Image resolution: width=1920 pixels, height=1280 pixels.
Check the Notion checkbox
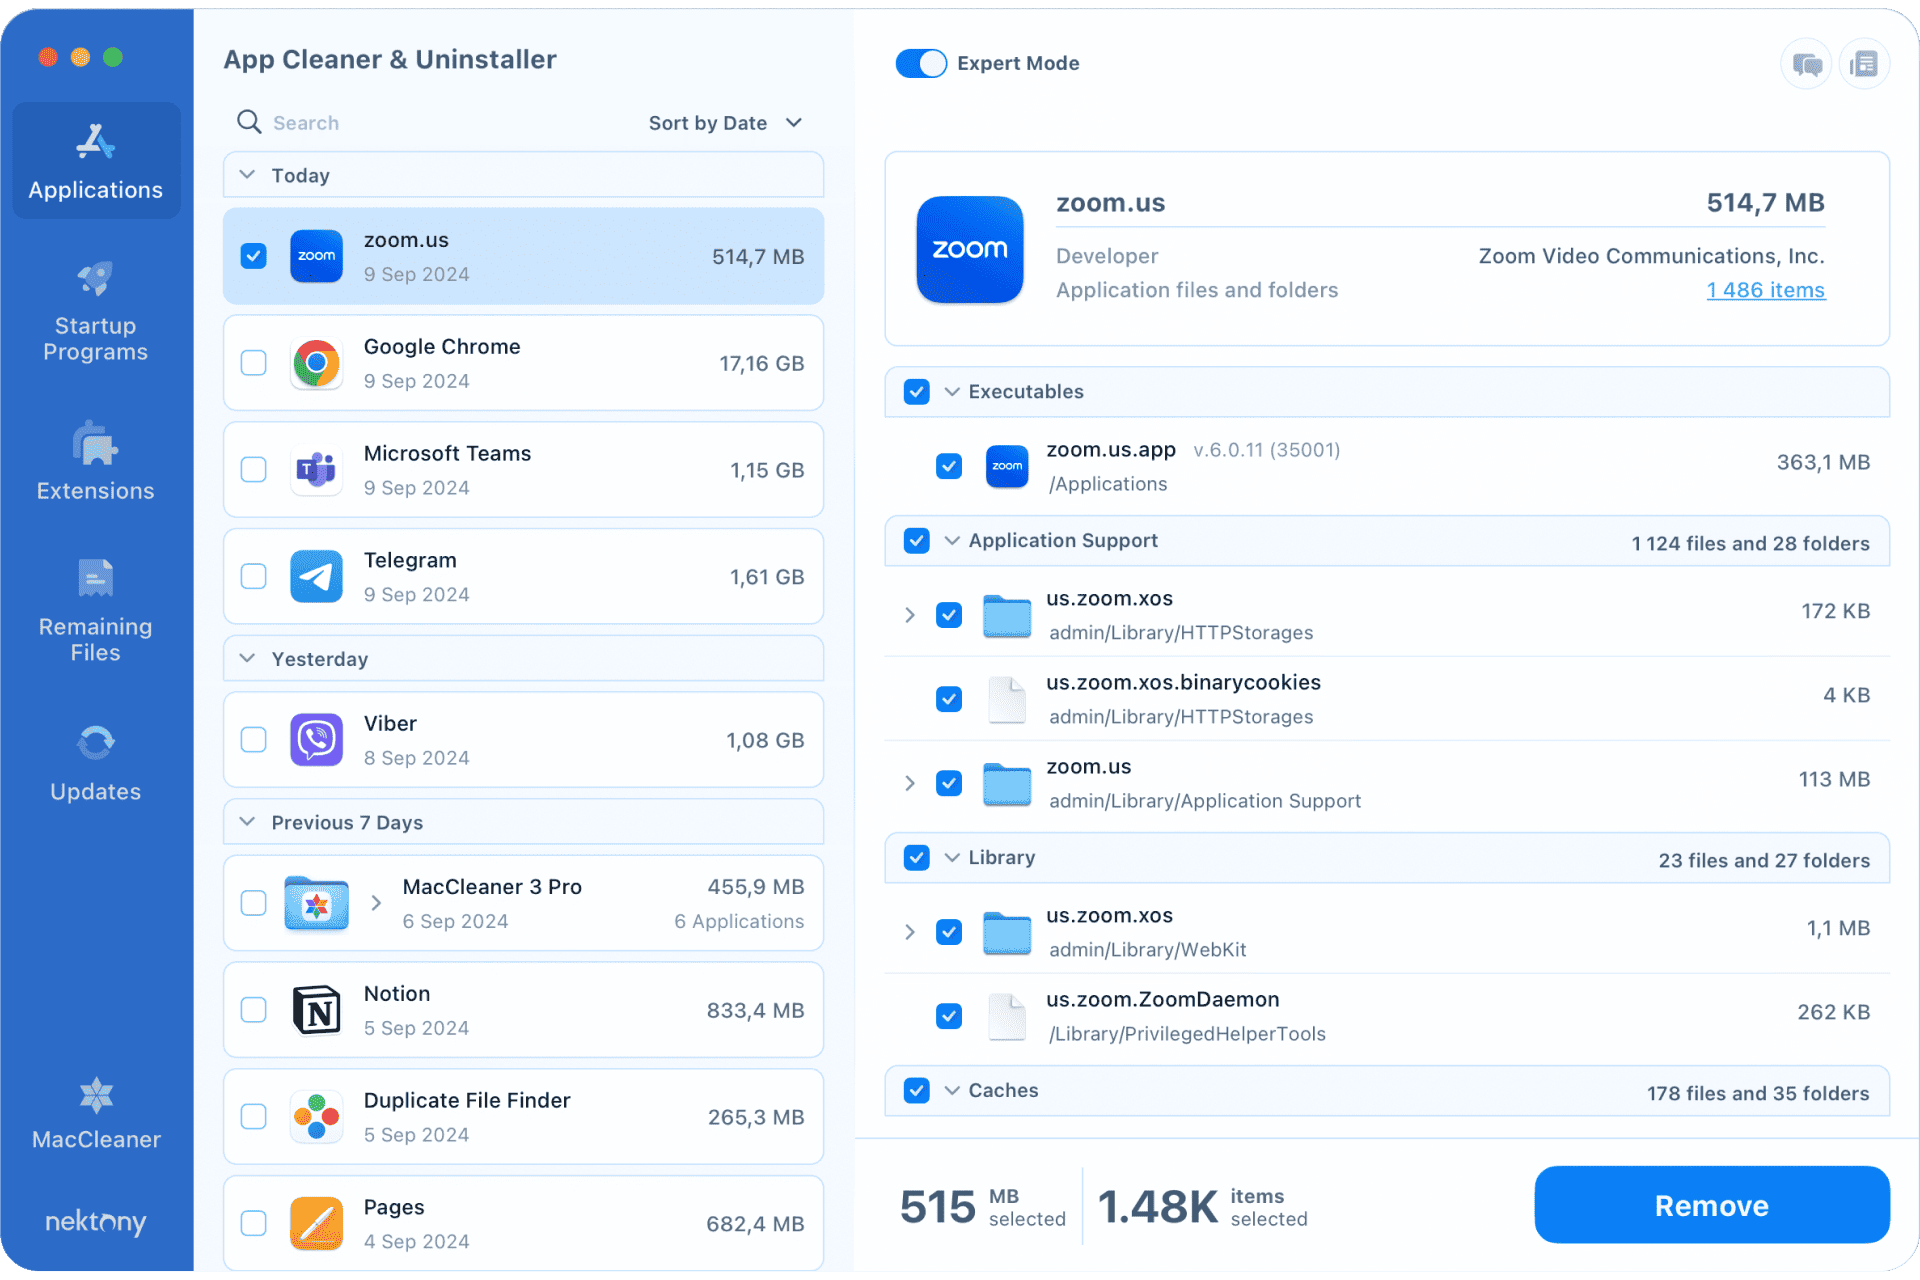(x=254, y=1010)
